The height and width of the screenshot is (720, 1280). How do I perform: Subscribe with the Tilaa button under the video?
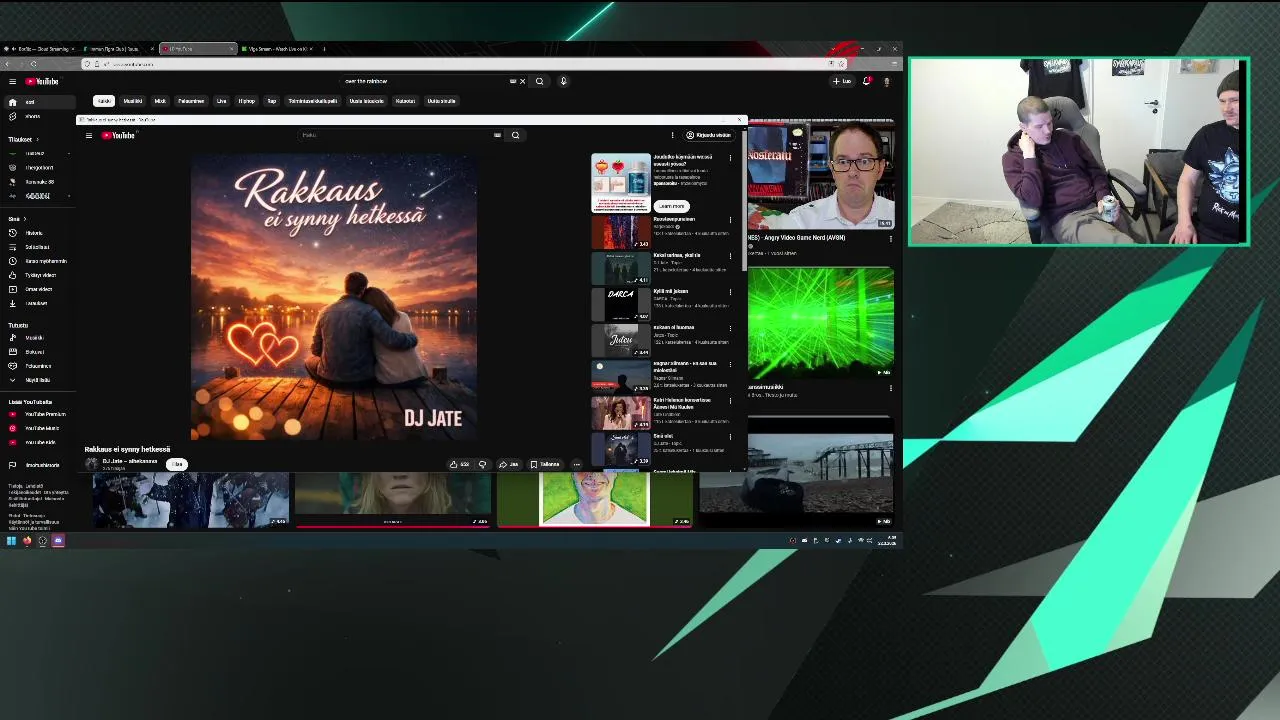click(x=177, y=464)
